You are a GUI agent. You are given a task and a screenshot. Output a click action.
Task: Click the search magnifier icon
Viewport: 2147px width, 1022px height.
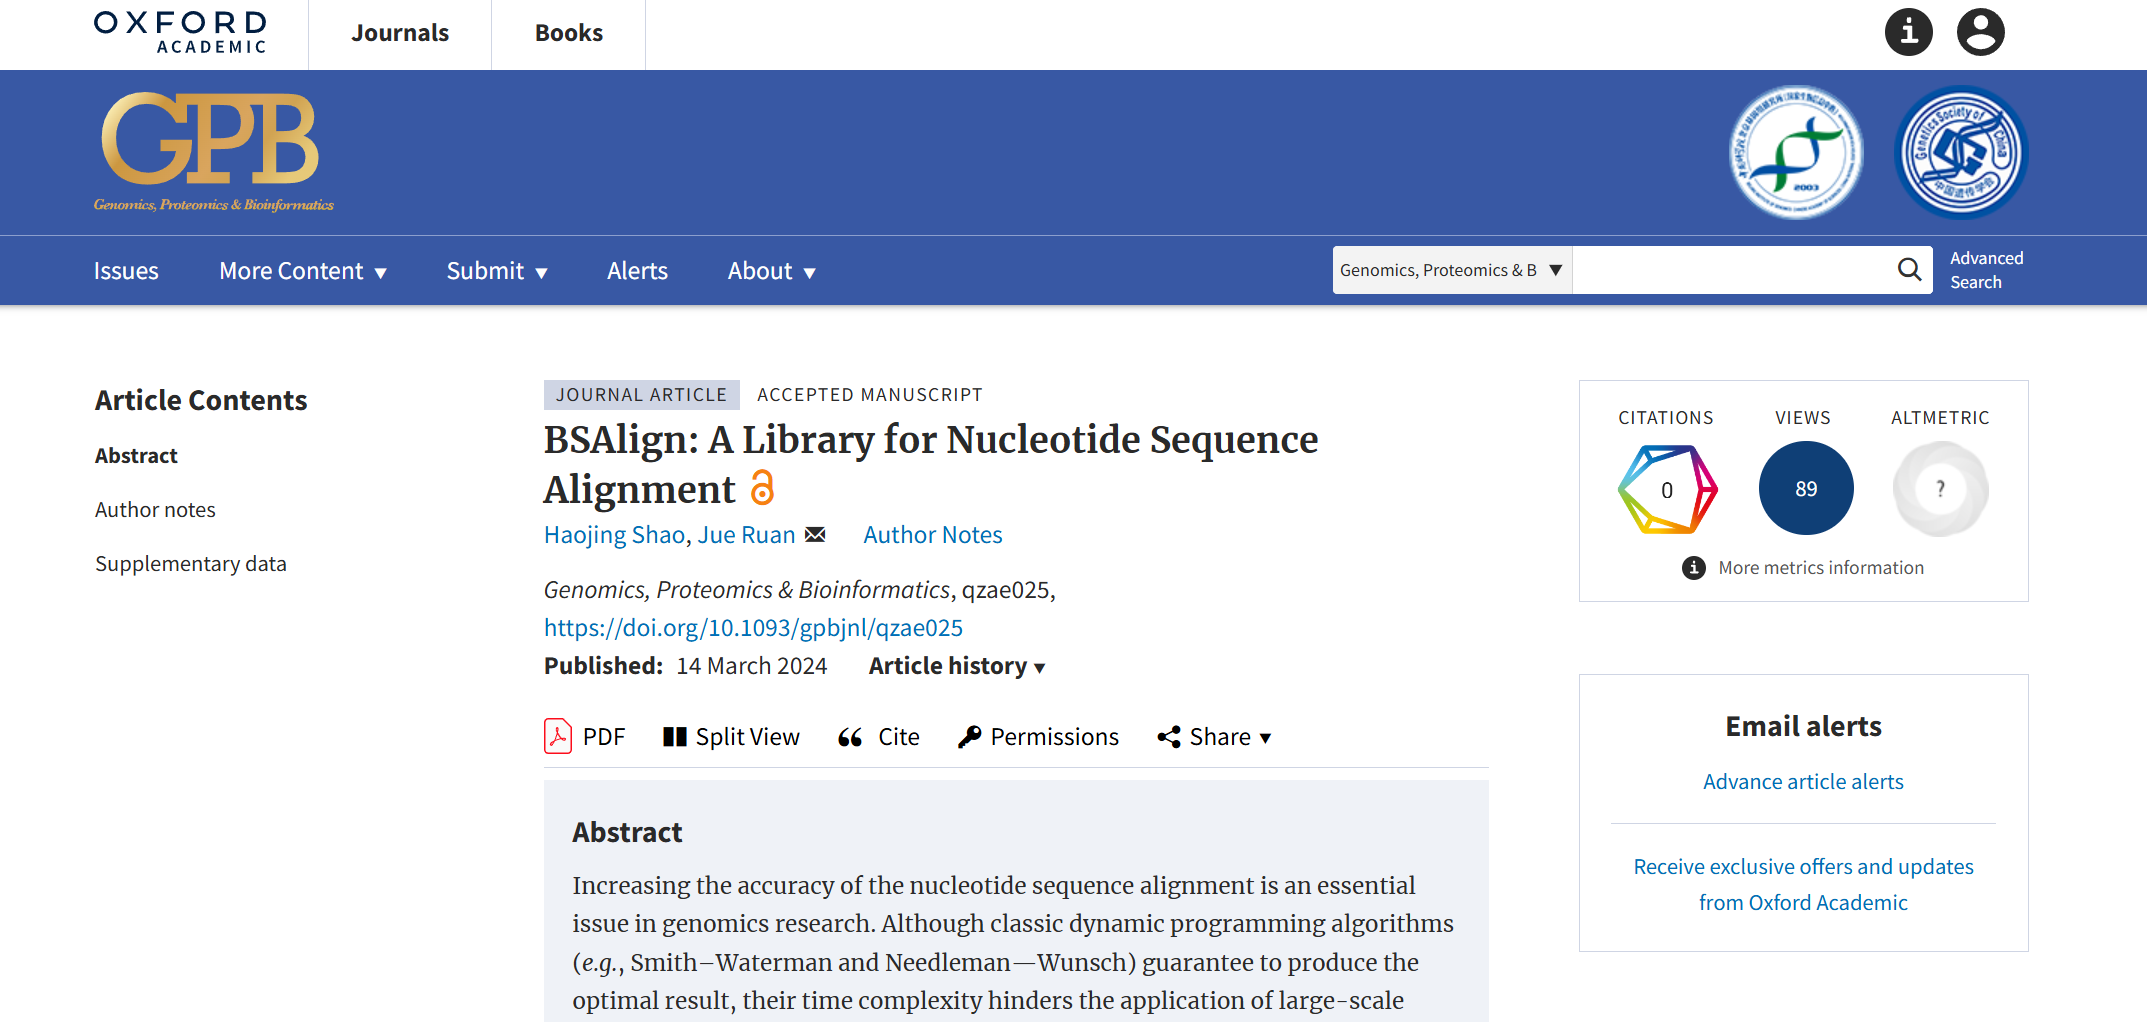1909,270
